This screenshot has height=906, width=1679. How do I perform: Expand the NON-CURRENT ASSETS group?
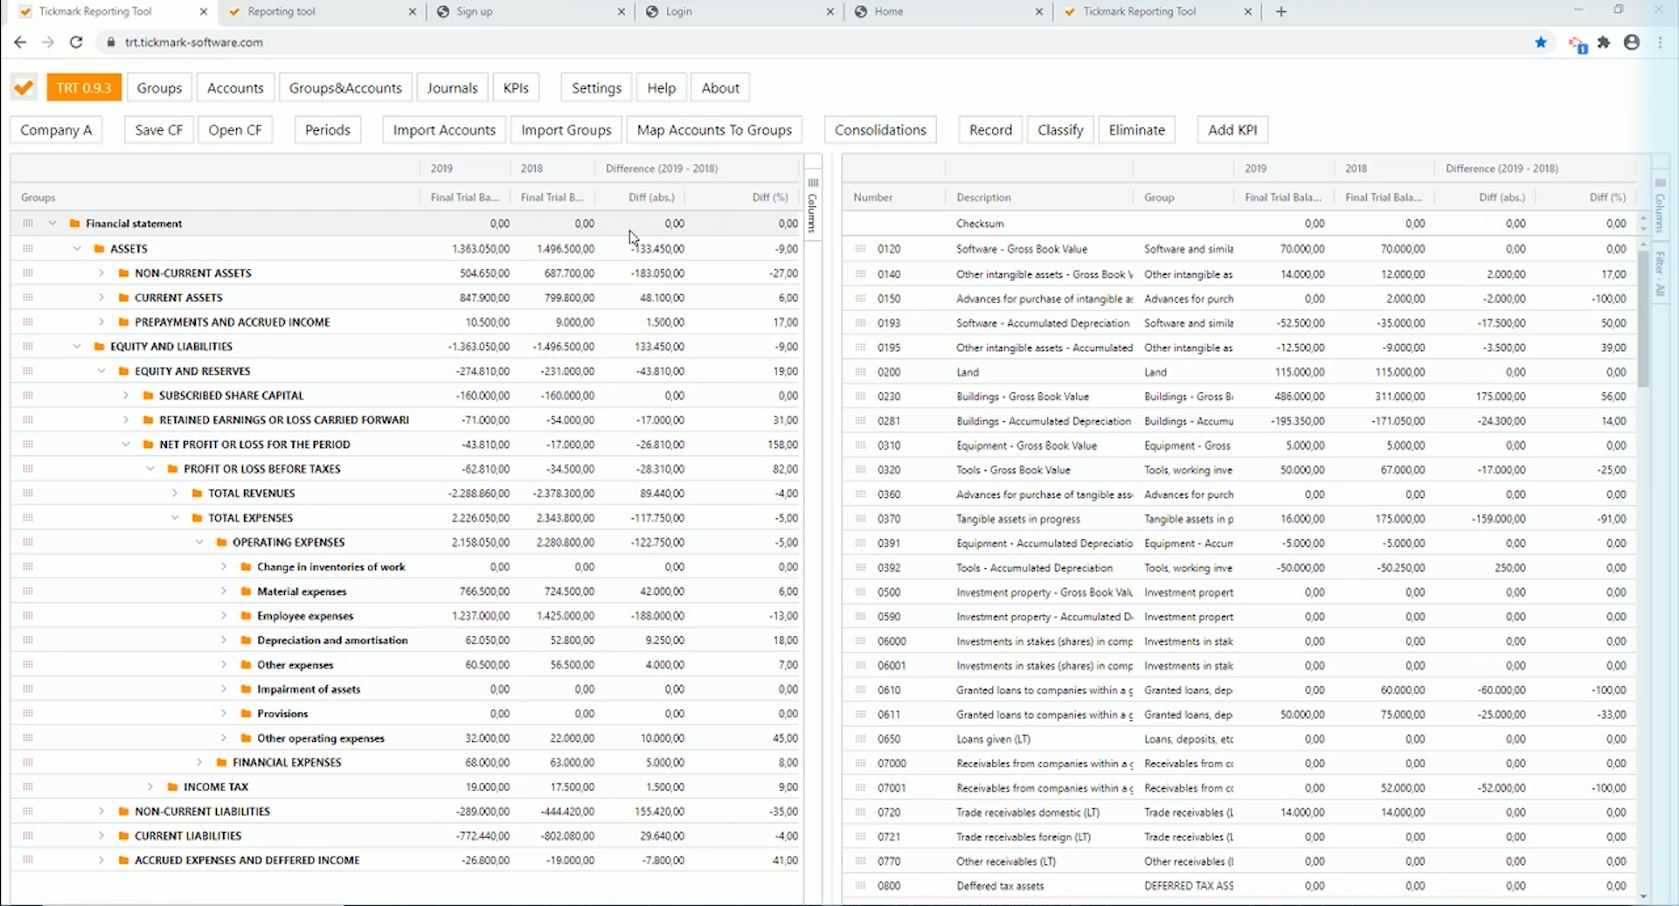click(x=101, y=273)
